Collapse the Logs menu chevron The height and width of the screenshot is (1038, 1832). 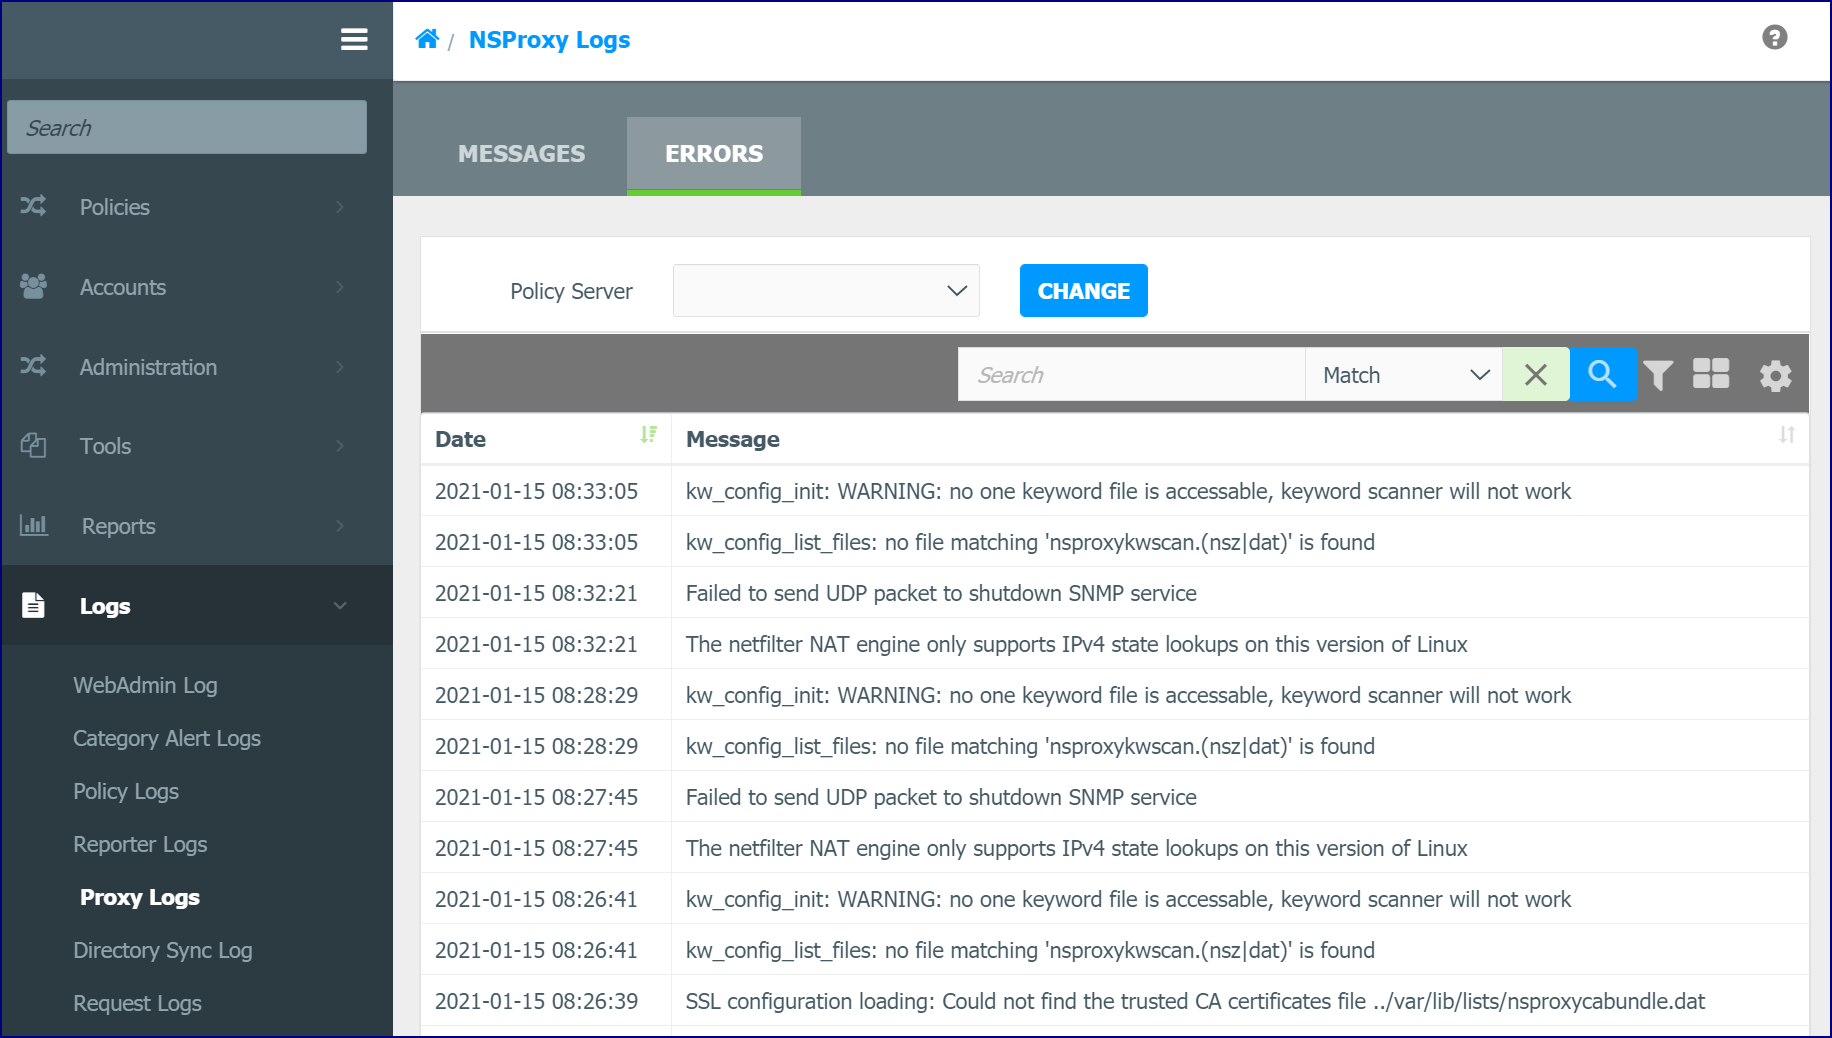(340, 606)
